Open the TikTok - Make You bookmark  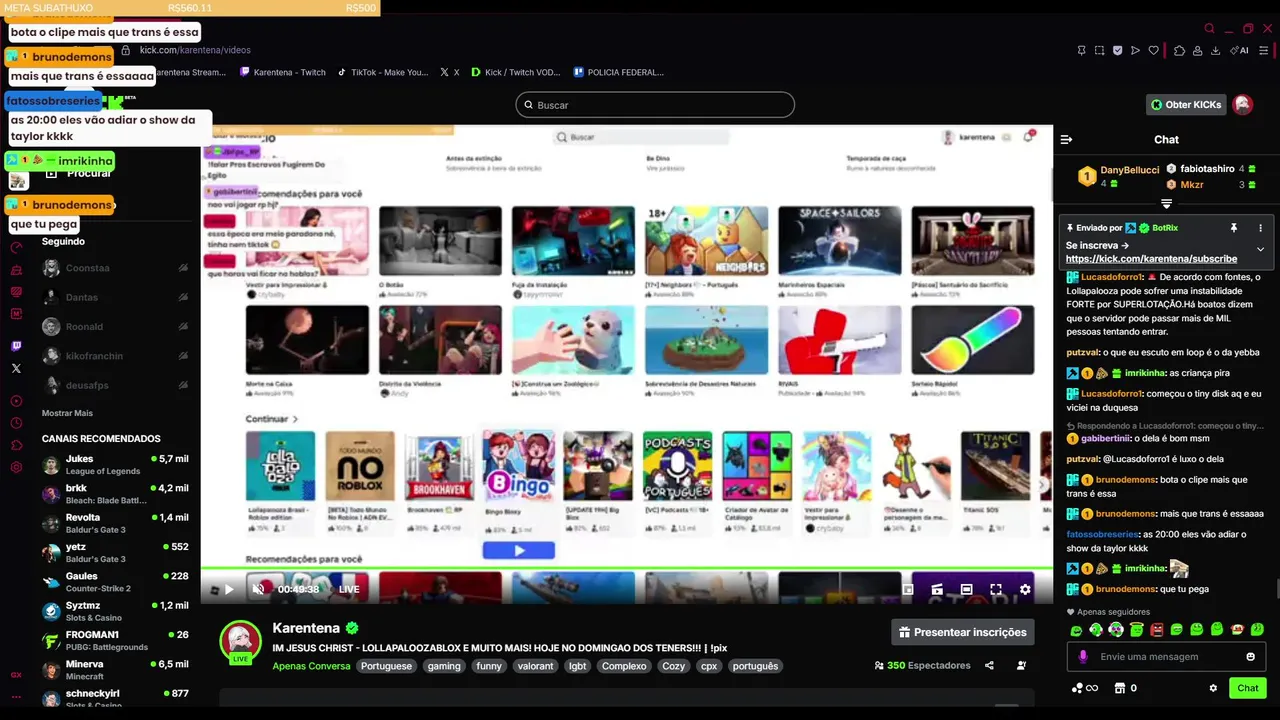pos(383,72)
